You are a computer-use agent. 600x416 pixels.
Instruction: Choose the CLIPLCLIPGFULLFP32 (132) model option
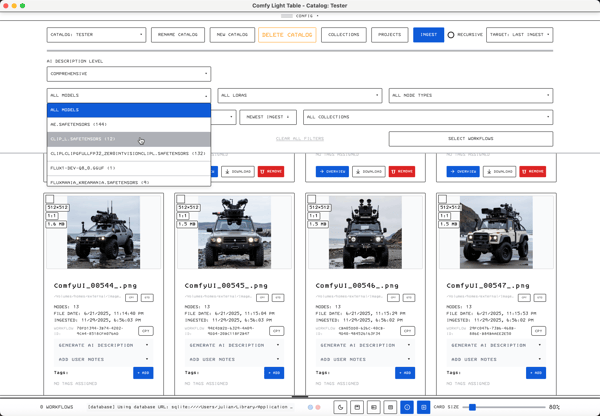[x=129, y=153]
